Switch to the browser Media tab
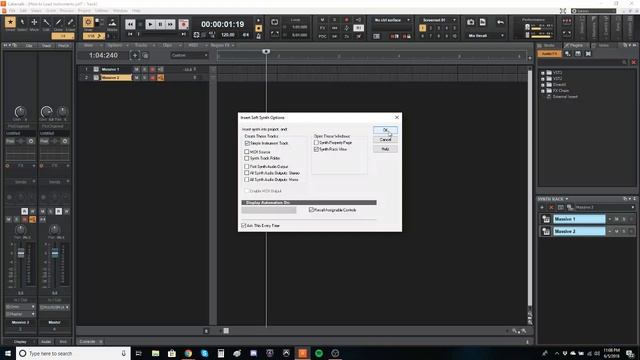 (549, 45)
